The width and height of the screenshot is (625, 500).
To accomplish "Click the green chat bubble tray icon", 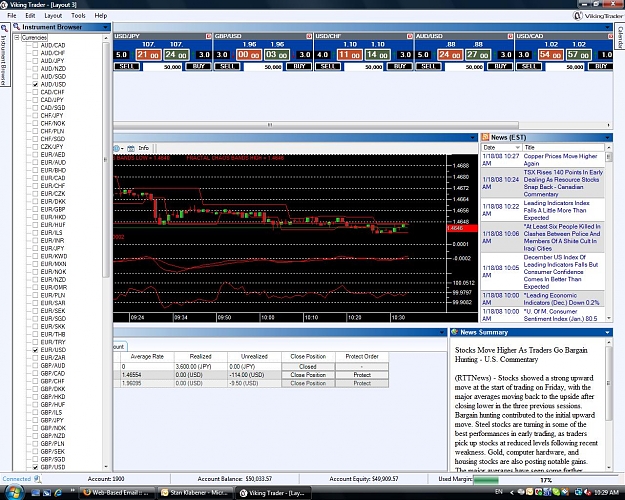I will coord(556,492).
